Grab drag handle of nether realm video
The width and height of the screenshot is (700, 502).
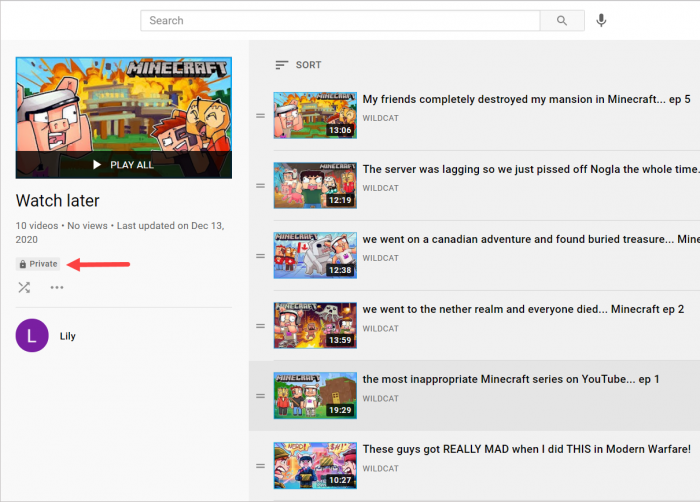260,326
